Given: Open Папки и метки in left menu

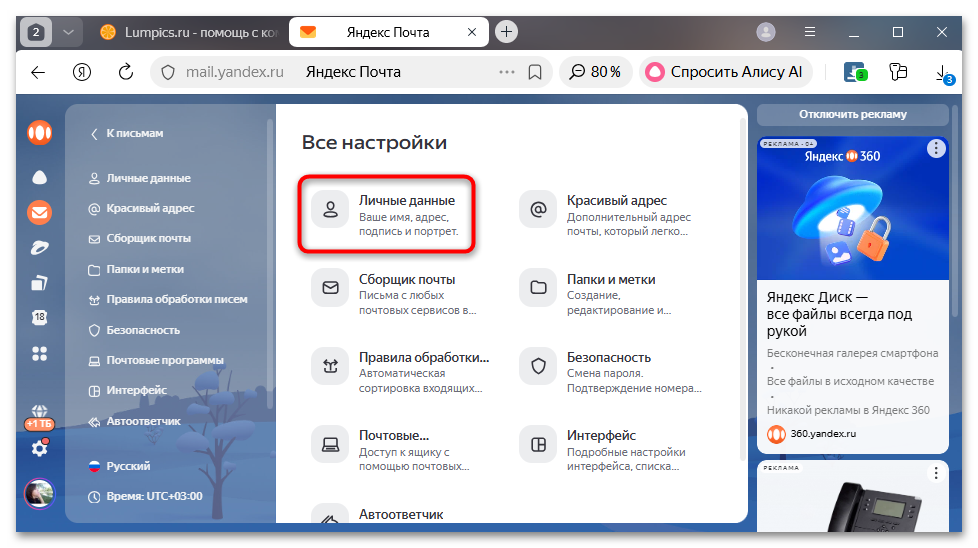Looking at the screenshot, I should click(x=136, y=269).
